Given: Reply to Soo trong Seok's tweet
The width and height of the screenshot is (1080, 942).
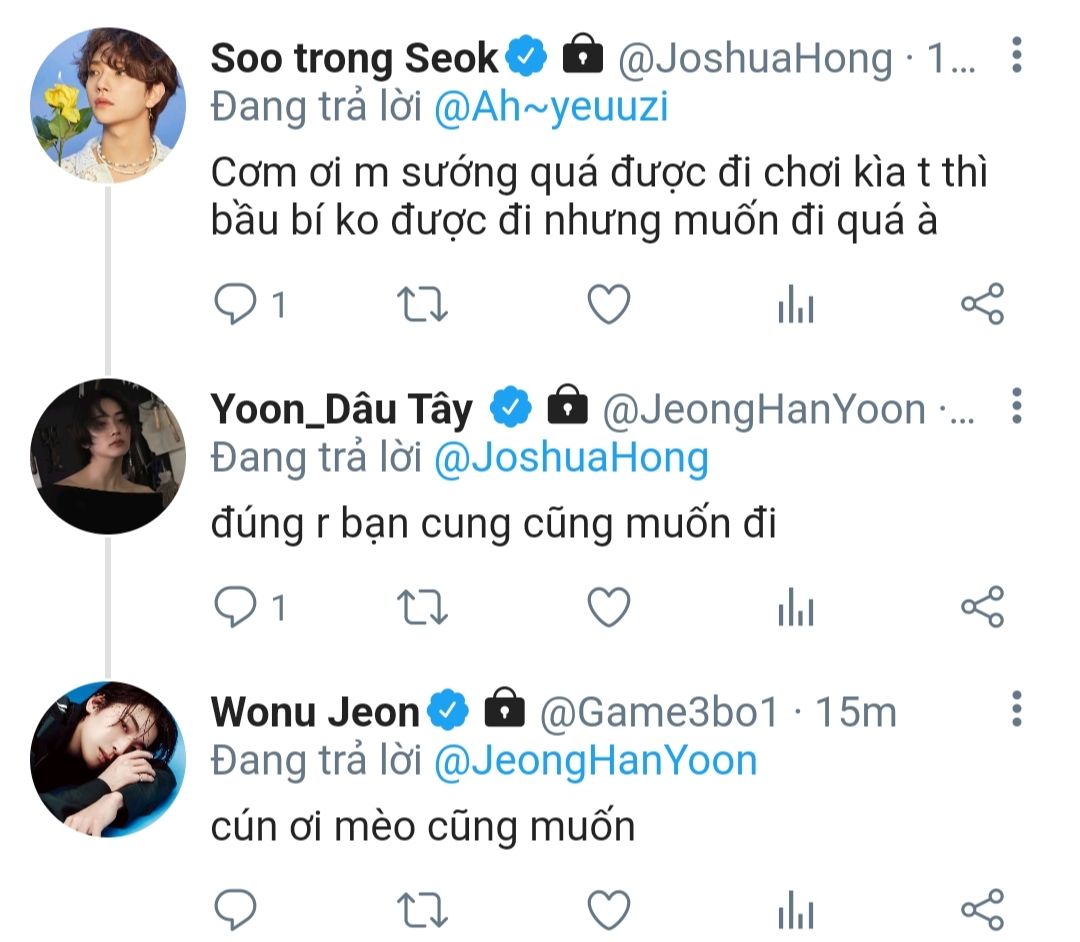Looking at the screenshot, I should (x=236, y=305).
